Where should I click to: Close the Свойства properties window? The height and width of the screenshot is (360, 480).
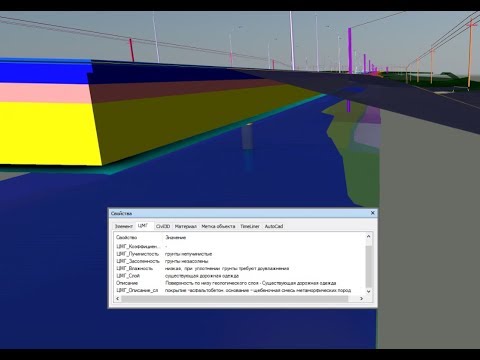point(373,213)
